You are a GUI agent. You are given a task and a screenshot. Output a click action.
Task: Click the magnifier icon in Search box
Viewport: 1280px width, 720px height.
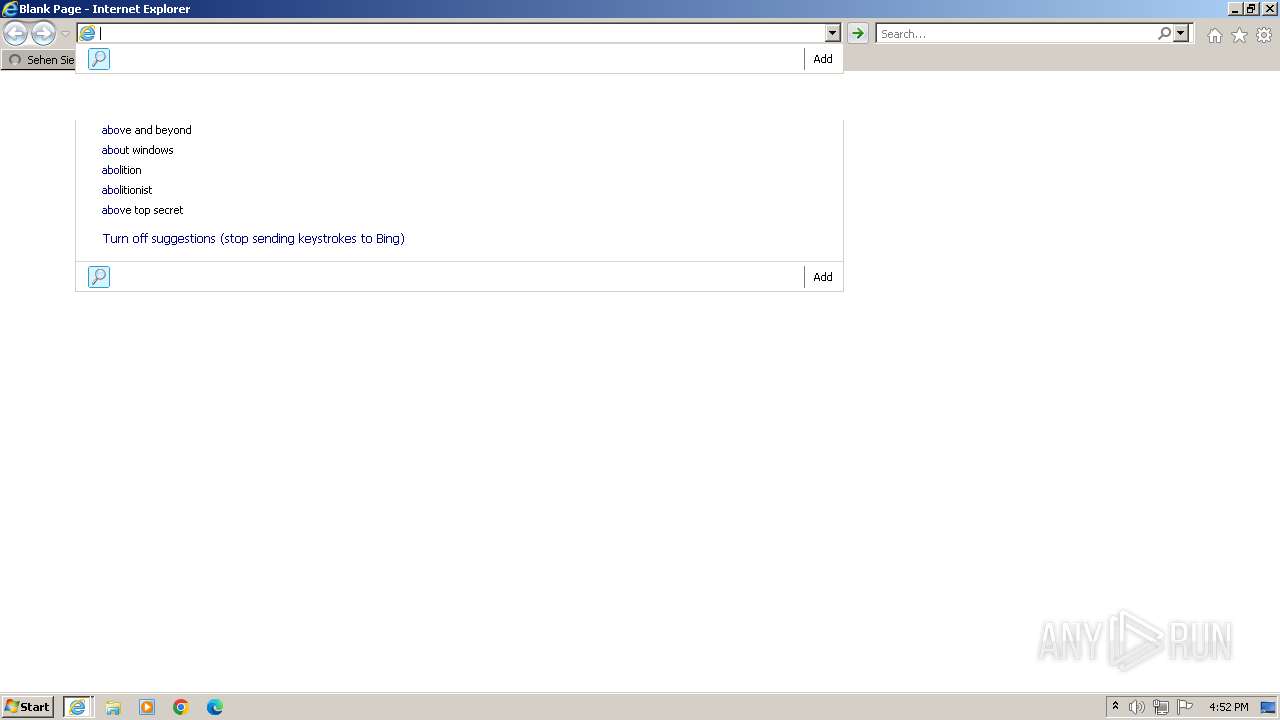[1164, 33]
